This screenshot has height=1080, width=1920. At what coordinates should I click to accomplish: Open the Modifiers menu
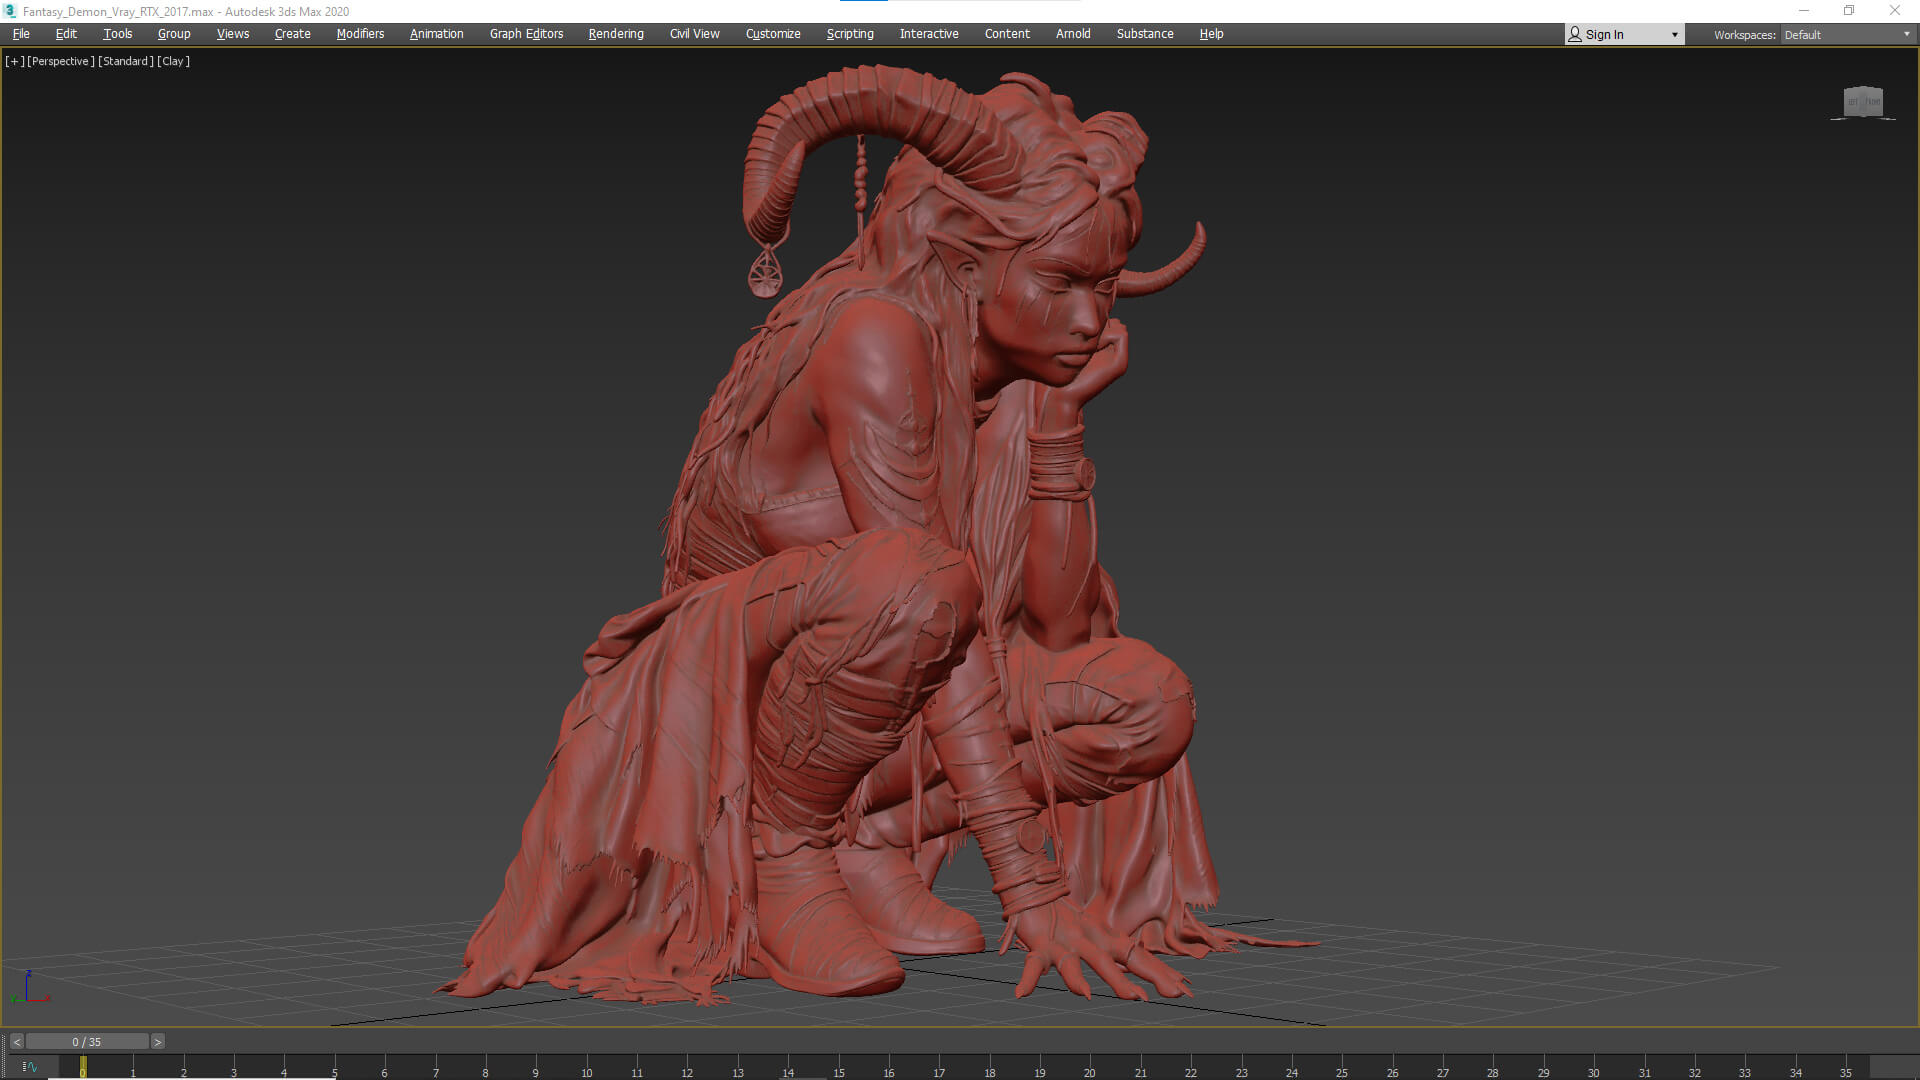pyautogui.click(x=360, y=34)
